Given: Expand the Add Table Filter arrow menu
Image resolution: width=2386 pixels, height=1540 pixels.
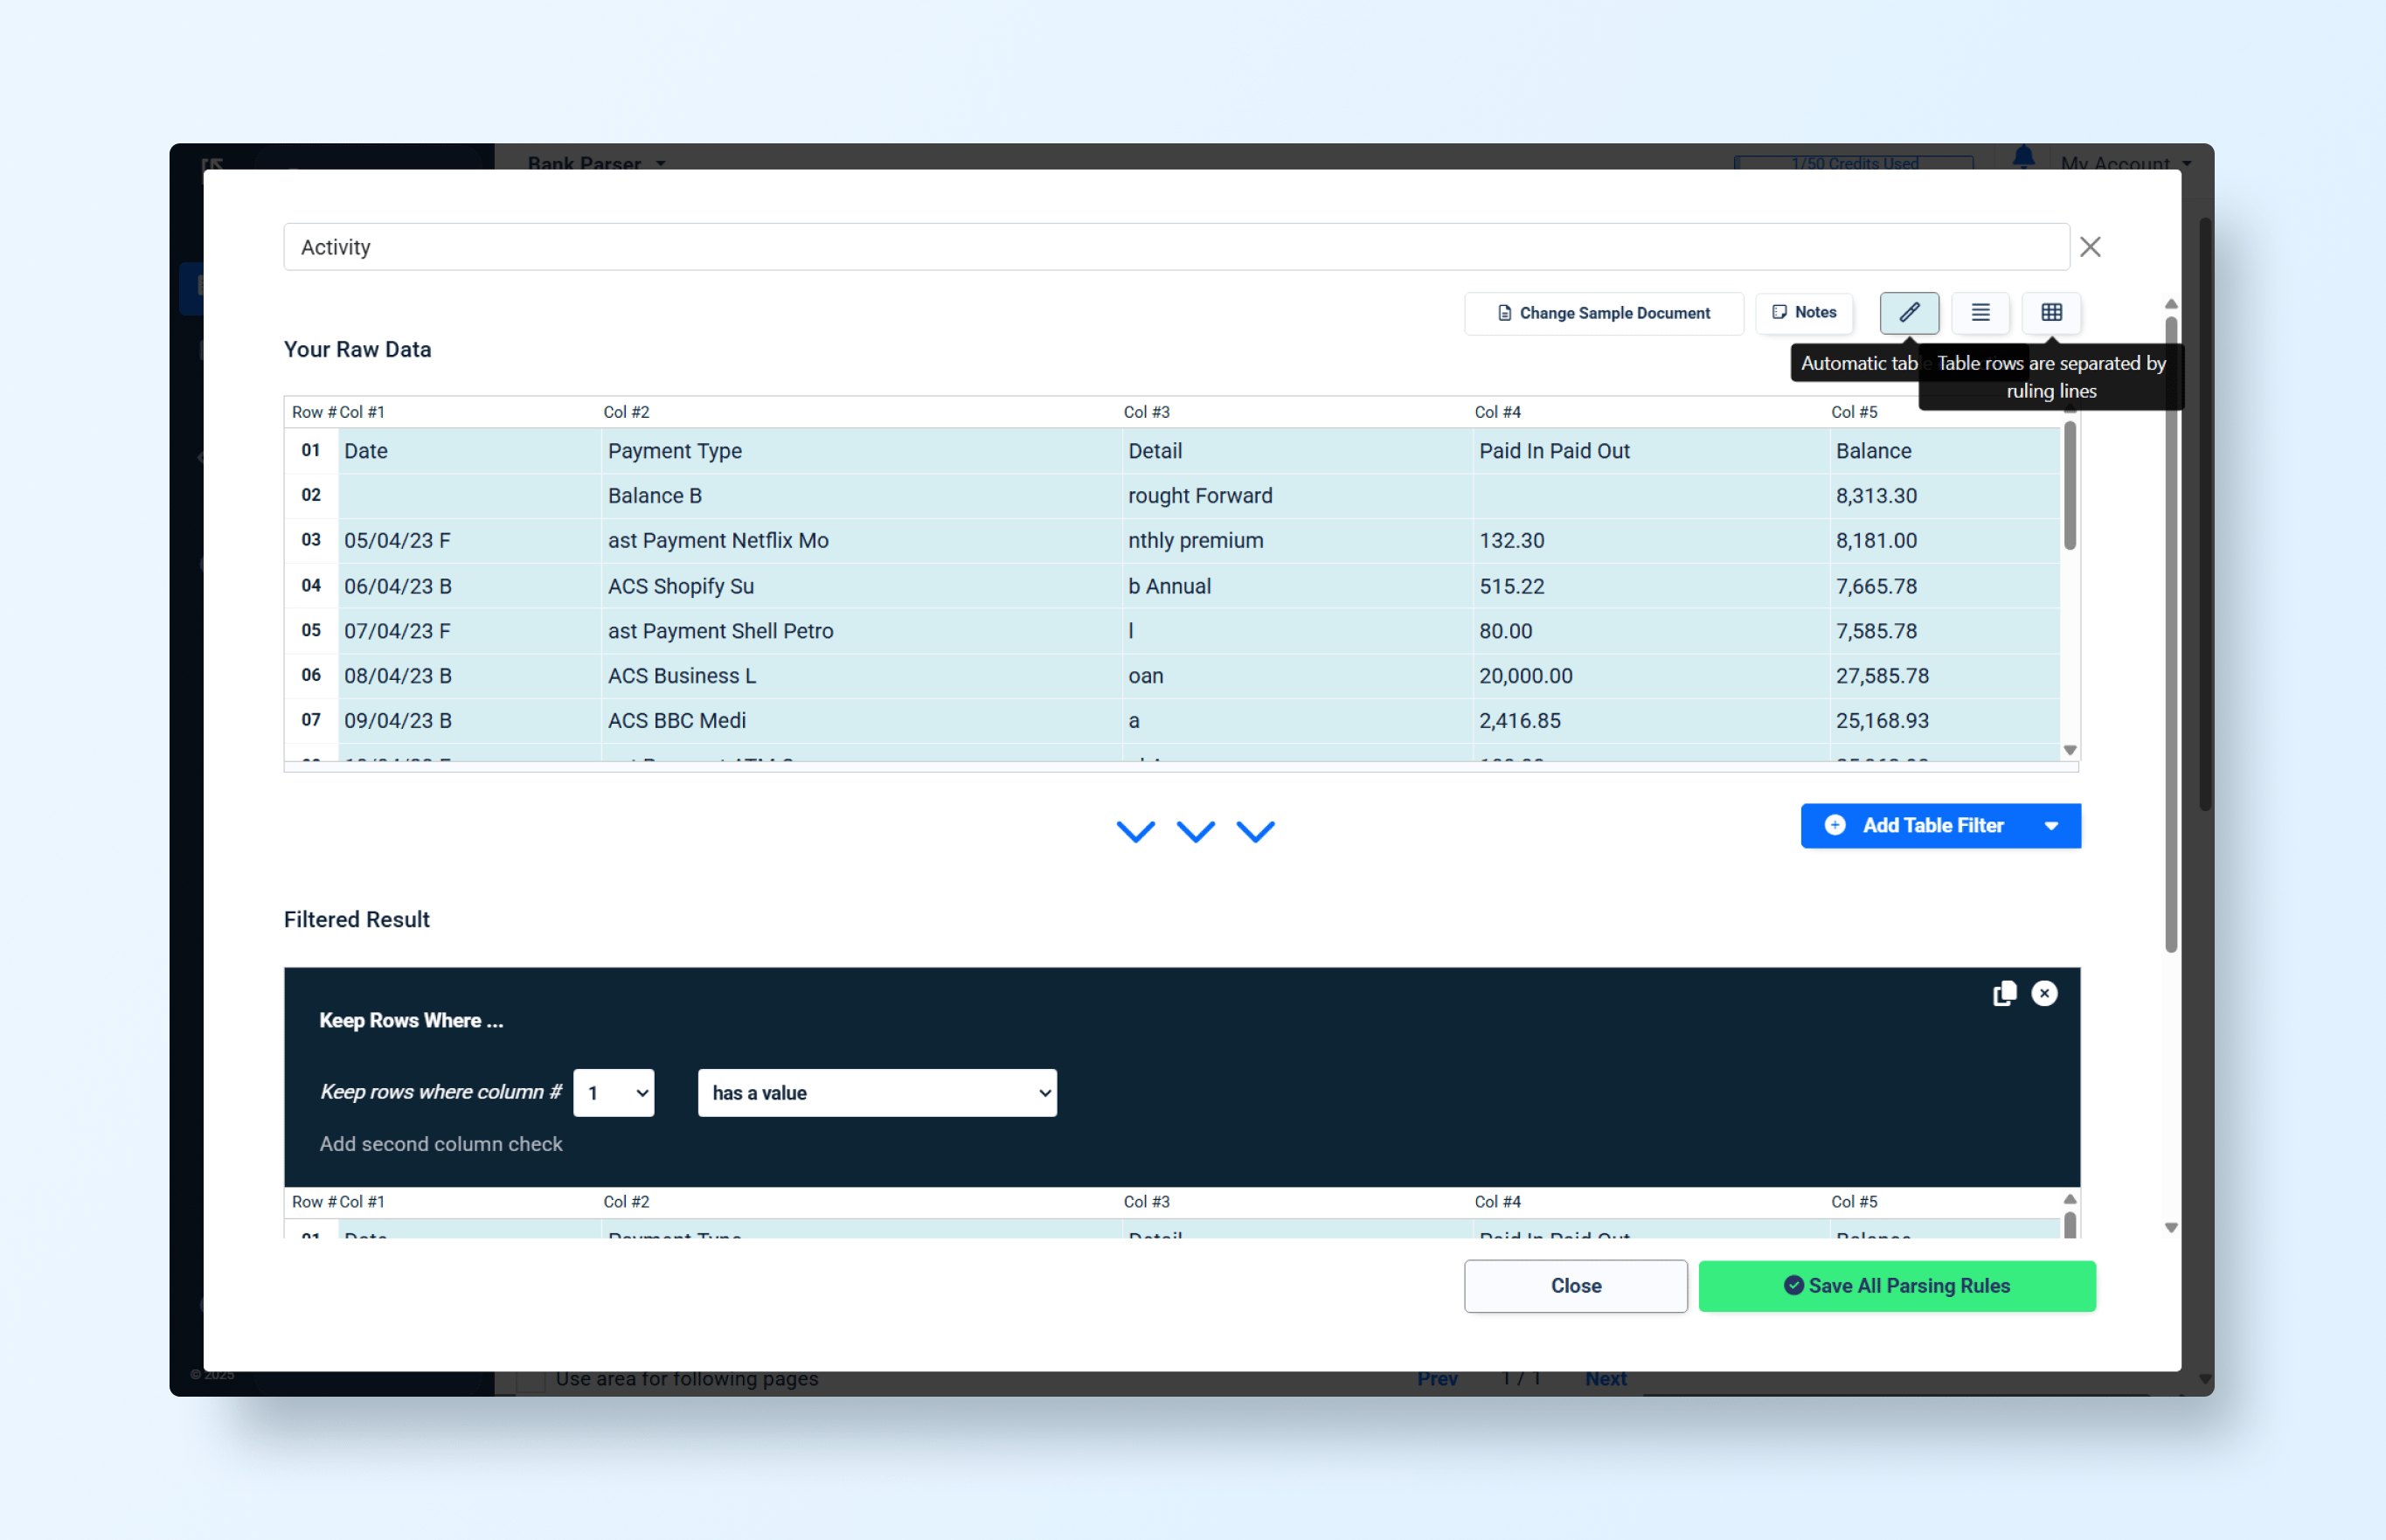Looking at the screenshot, I should pyautogui.click(x=2051, y=826).
